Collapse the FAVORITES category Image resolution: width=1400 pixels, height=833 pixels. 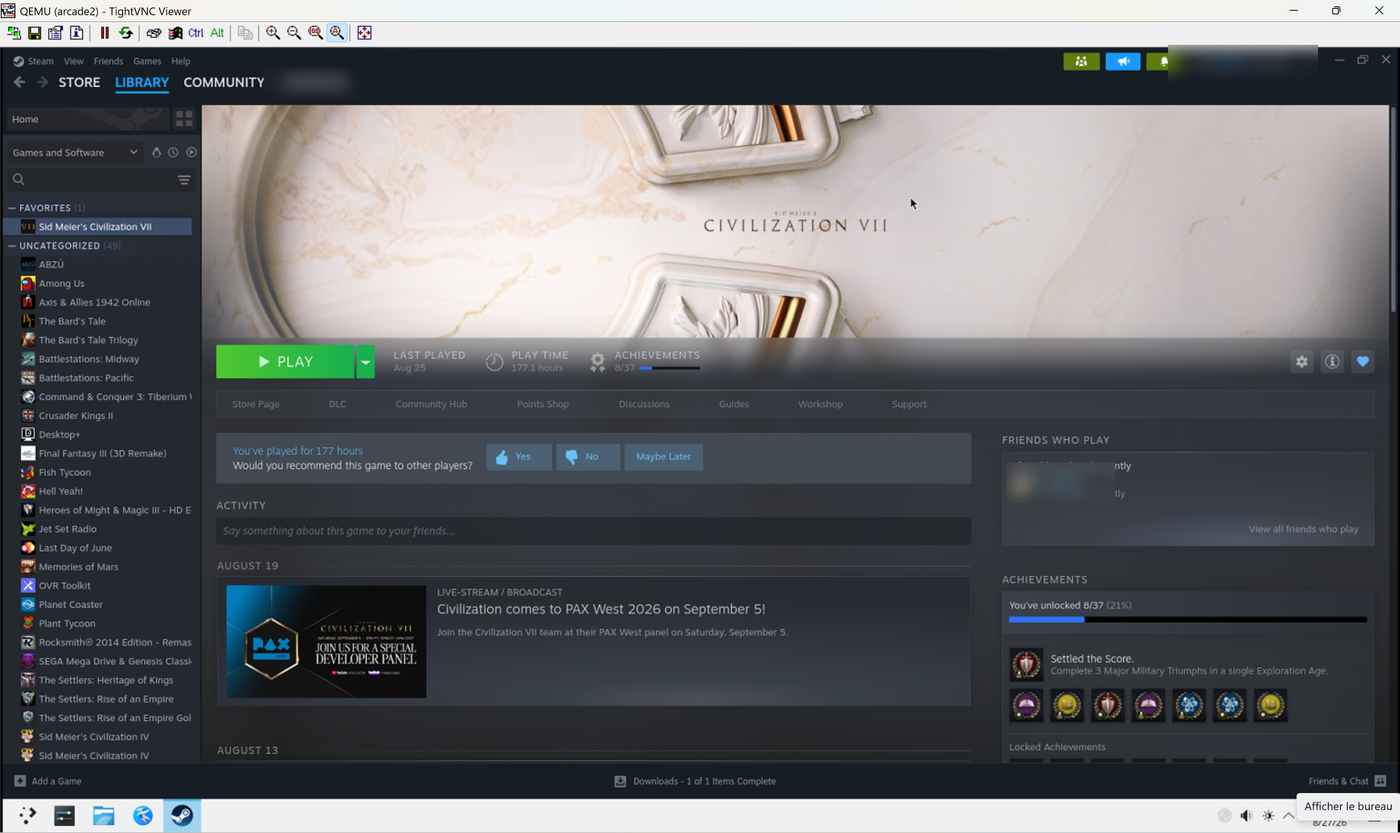click(x=12, y=208)
